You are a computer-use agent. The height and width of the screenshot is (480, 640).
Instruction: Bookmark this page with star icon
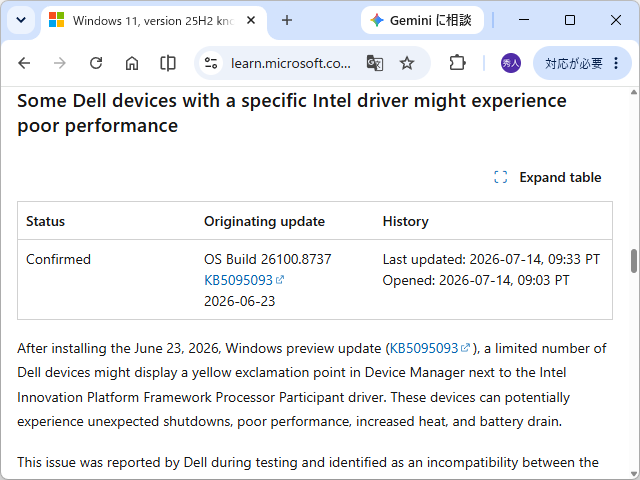pos(407,63)
